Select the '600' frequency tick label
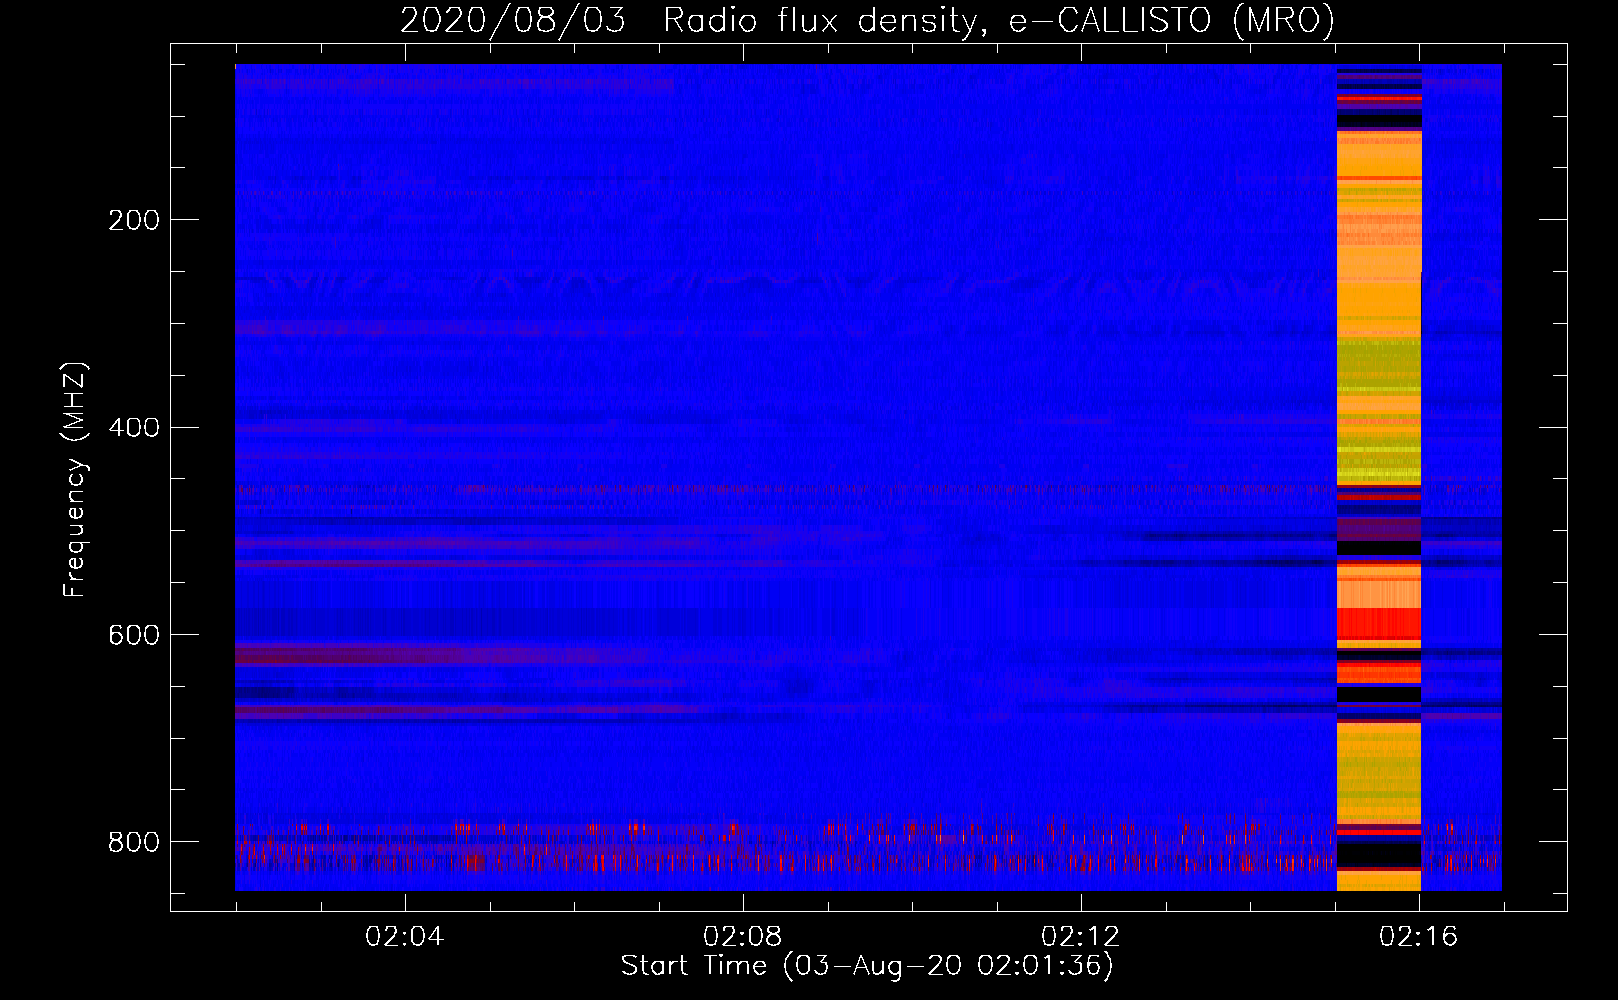 point(134,635)
